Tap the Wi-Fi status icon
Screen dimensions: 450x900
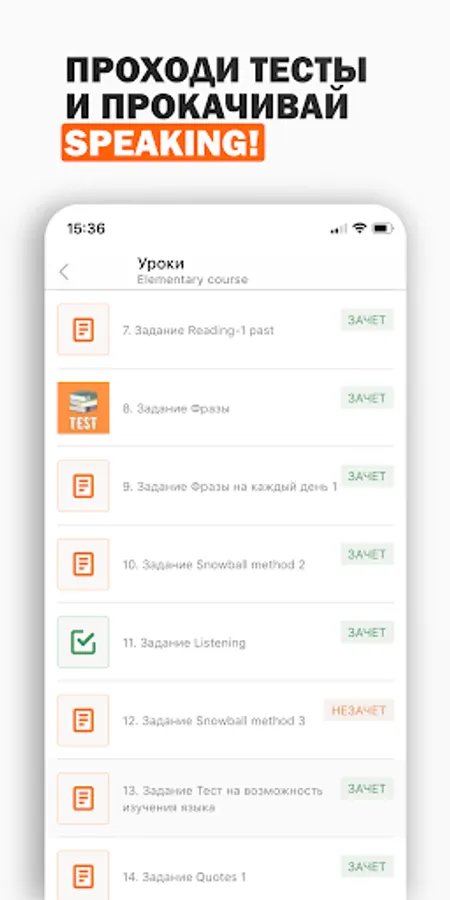359,228
